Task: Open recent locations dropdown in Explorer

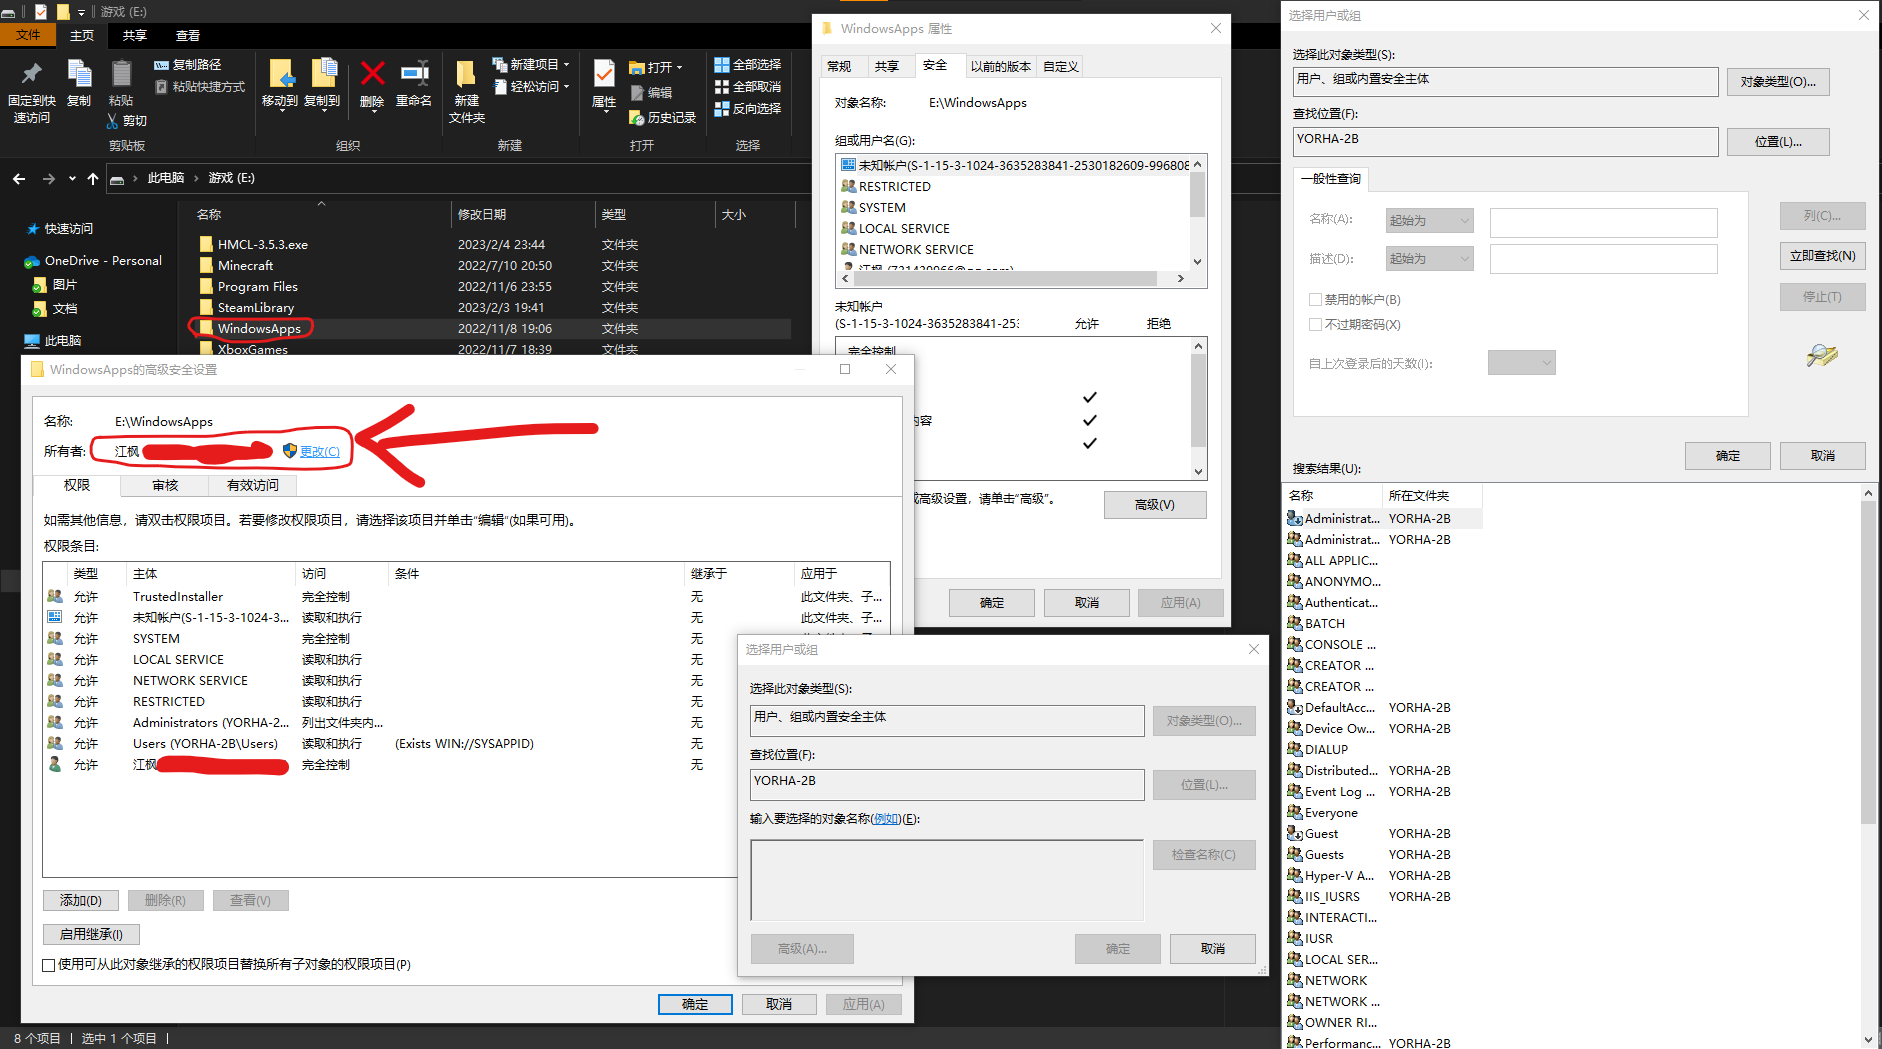Action: coord(72,178)
